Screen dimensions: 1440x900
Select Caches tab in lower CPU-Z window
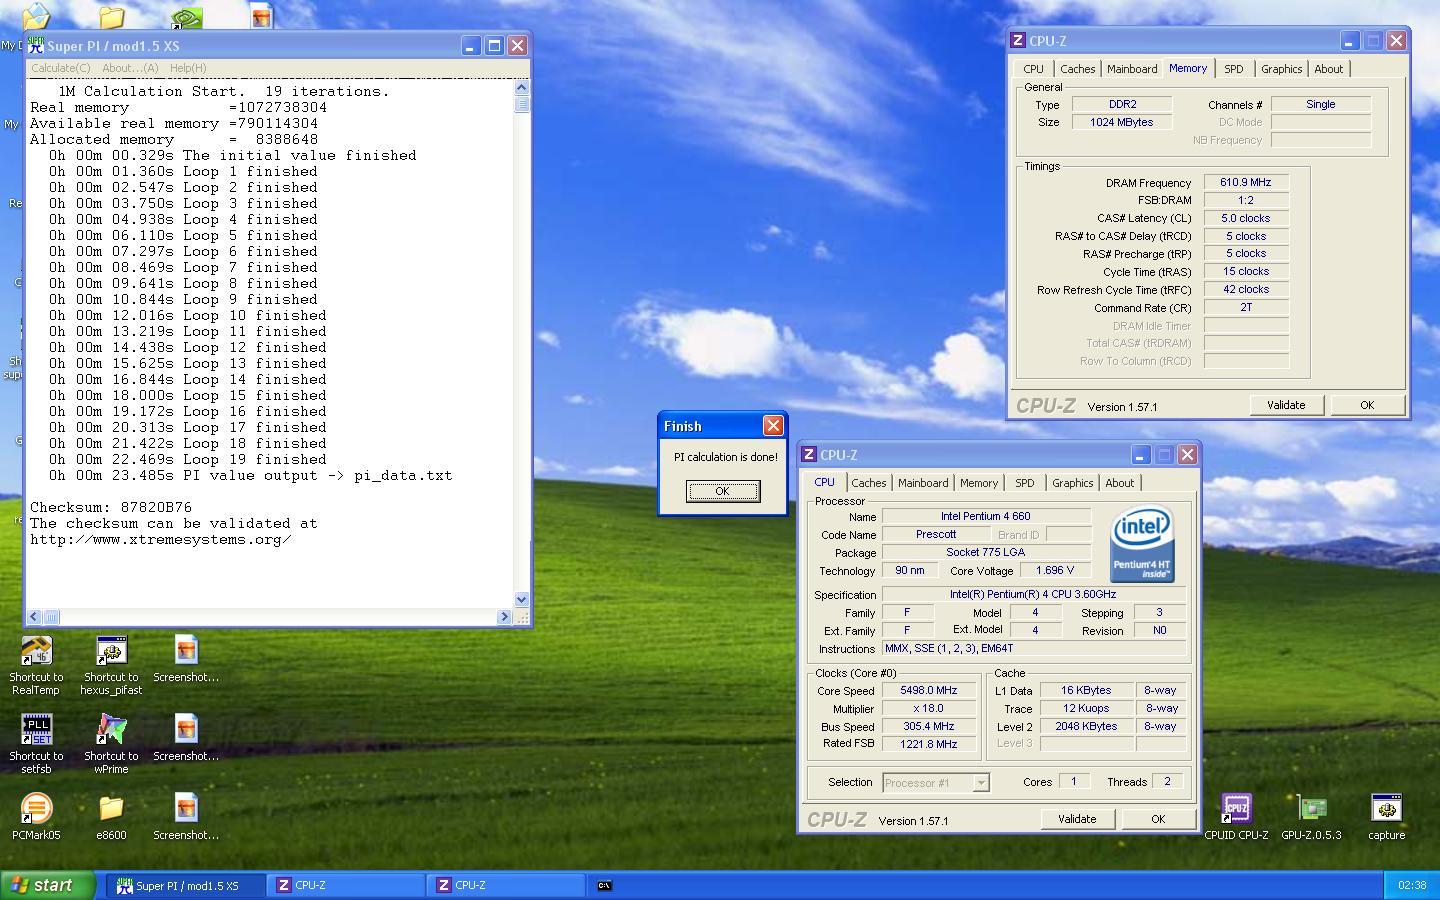tap(868, 483)
